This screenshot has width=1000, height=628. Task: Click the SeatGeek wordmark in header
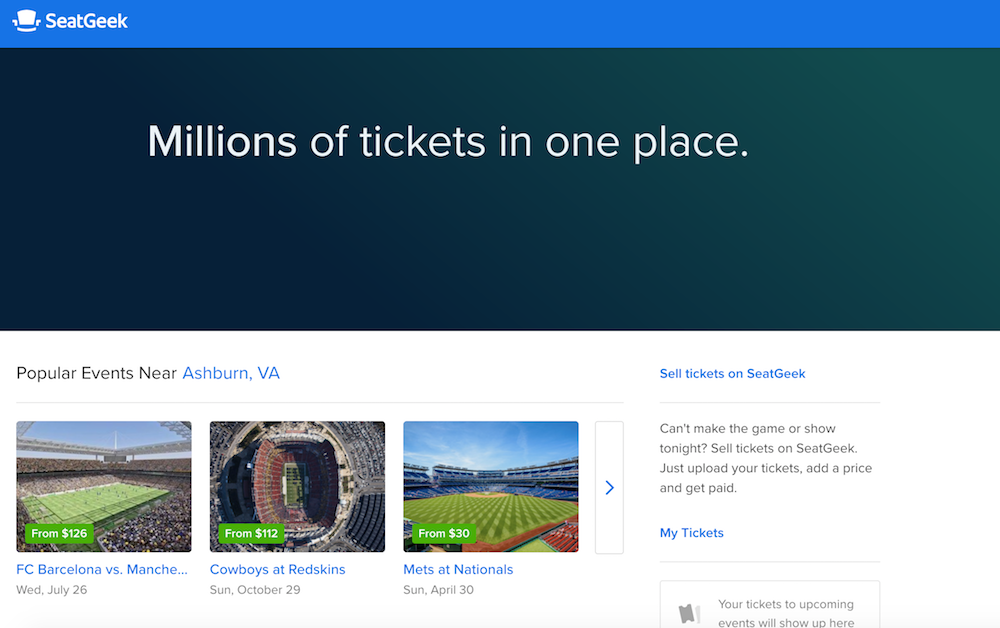pyautogui.click(x=87, y=21)
